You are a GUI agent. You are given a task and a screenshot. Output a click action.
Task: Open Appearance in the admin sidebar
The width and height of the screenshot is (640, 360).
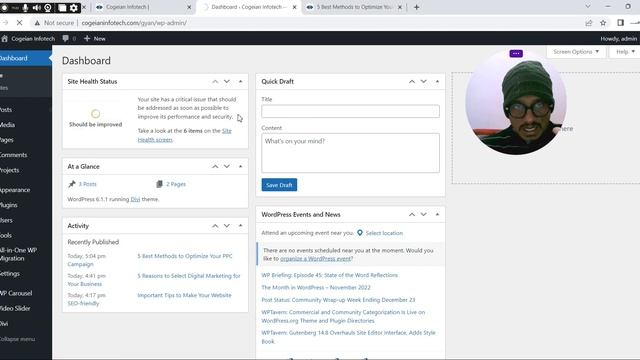(25, 190)
